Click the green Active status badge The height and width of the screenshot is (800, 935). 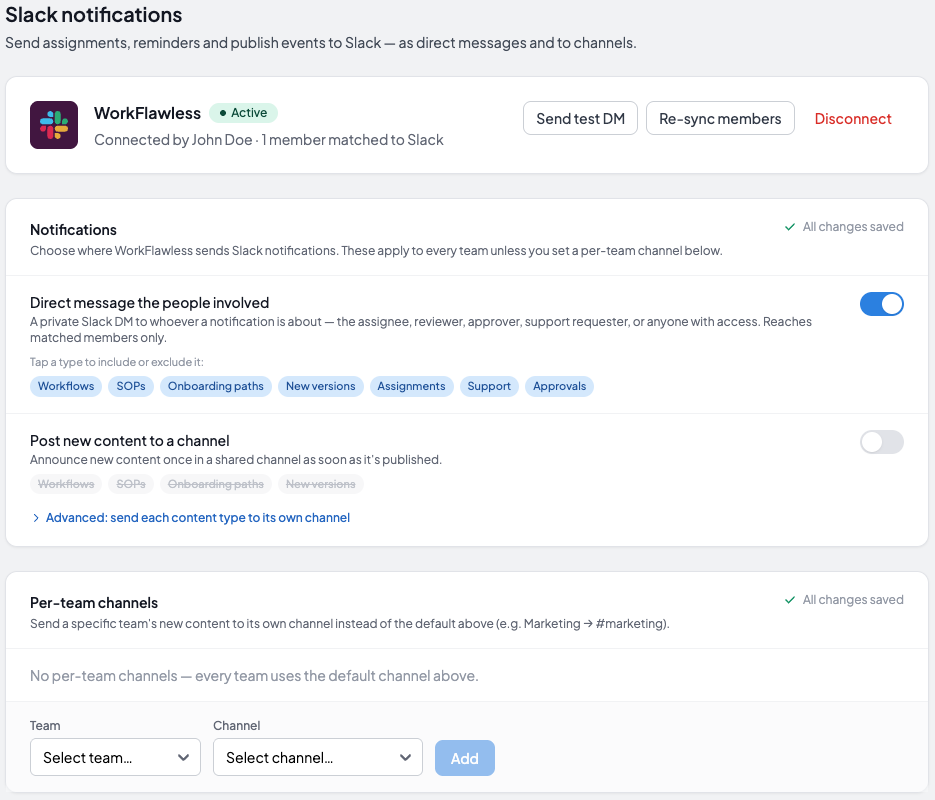pos(243,113)
